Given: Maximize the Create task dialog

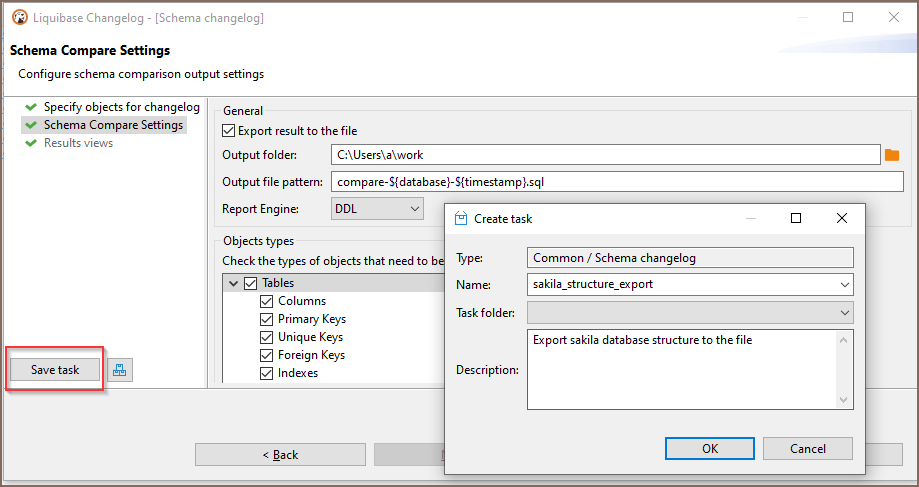Looking at the screenshot, I should (x=795, y=218).
